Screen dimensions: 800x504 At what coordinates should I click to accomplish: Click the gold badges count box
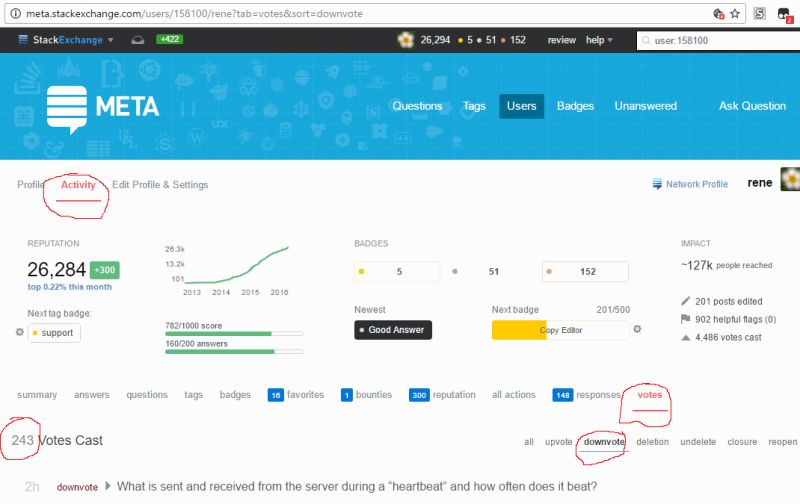point(397,271)
